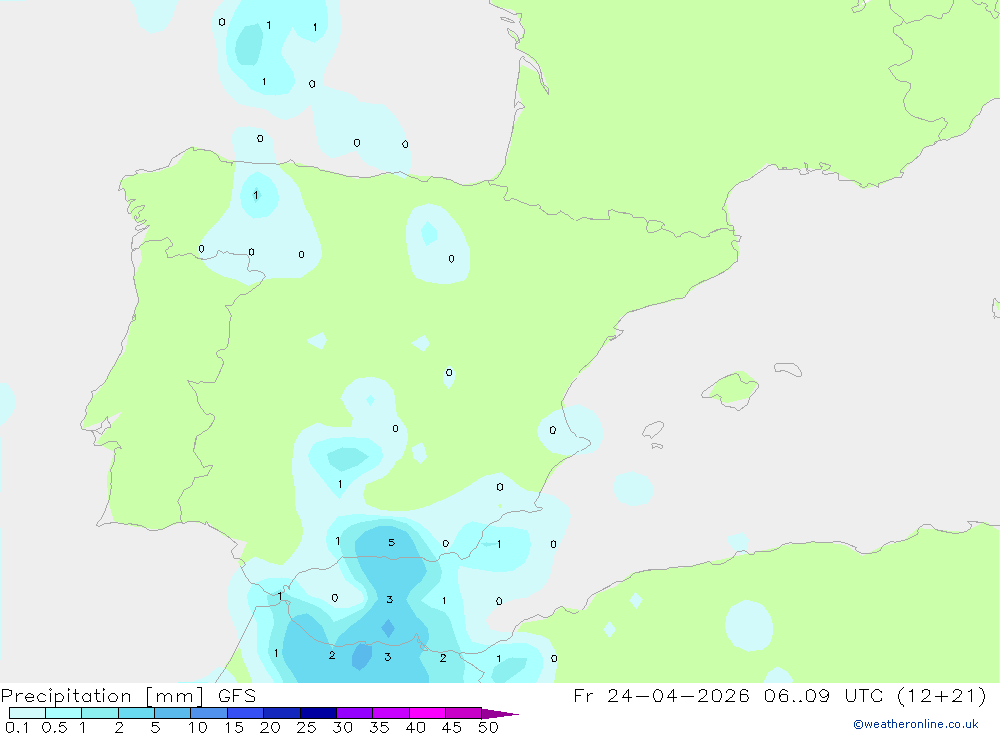Click the 1–2 mm legend color swatch

pos(100,713)
